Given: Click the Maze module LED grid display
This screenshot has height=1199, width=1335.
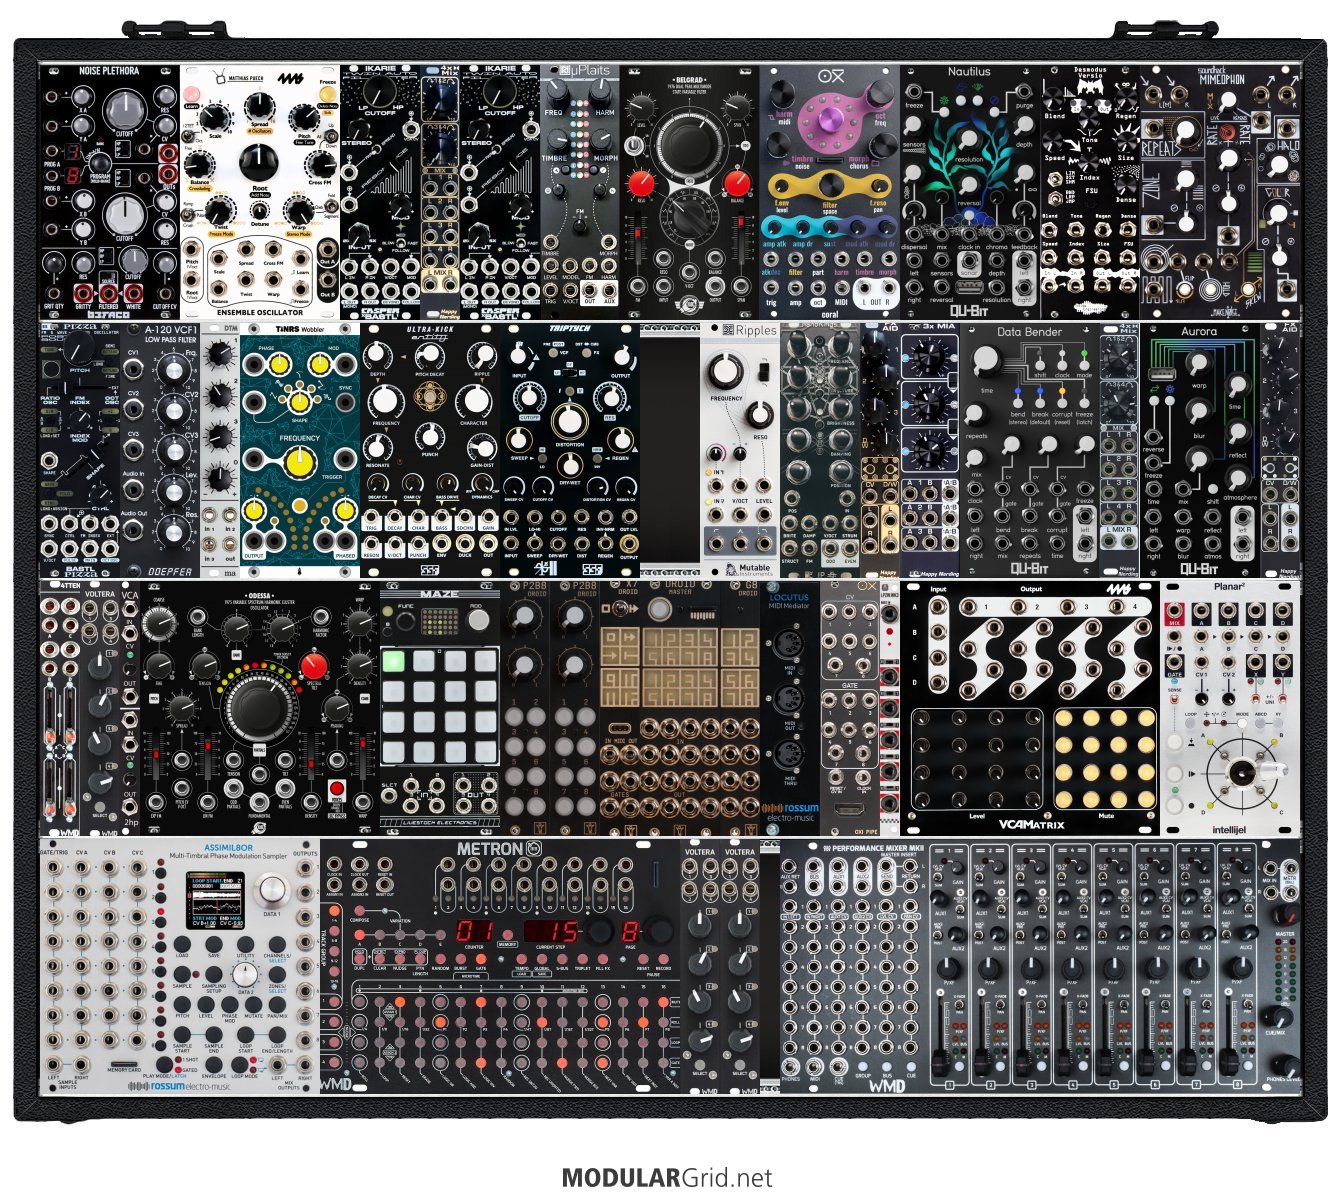Looking at the screenshot, I should pos(440,622).
